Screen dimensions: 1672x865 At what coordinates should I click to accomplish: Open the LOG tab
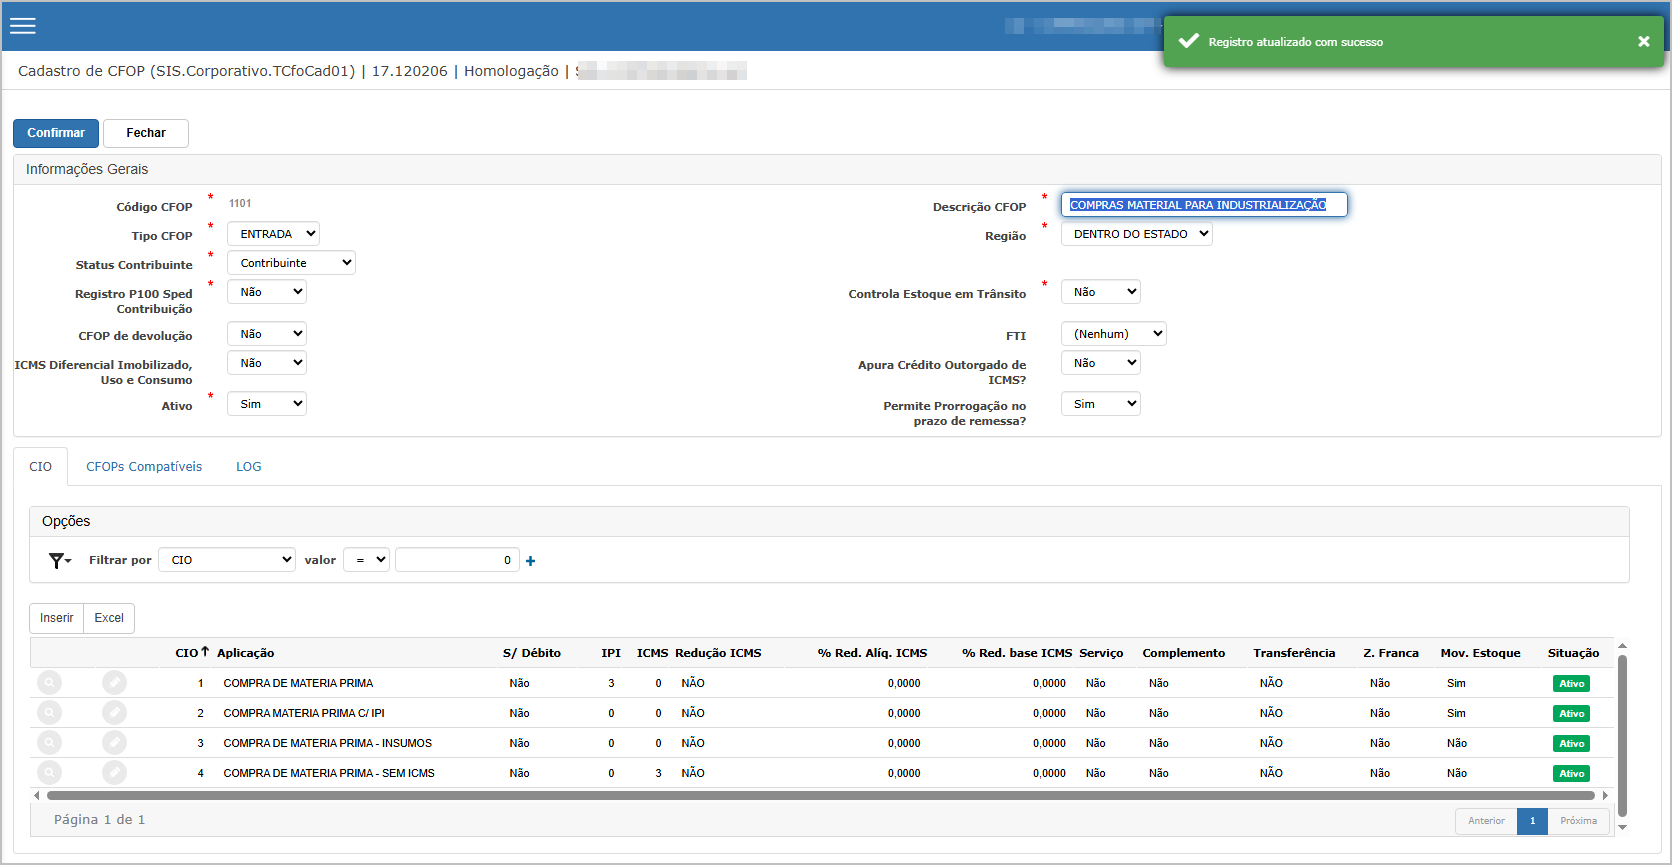[248, 467]
